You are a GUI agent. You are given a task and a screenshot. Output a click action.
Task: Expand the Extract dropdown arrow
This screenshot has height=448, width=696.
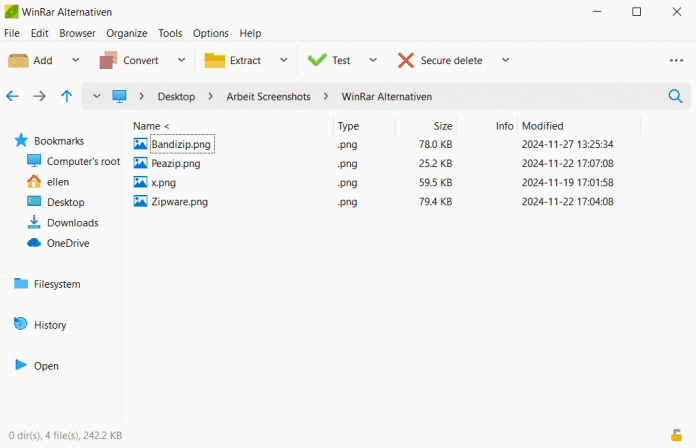pyautogui.click(x=284, y=60)
